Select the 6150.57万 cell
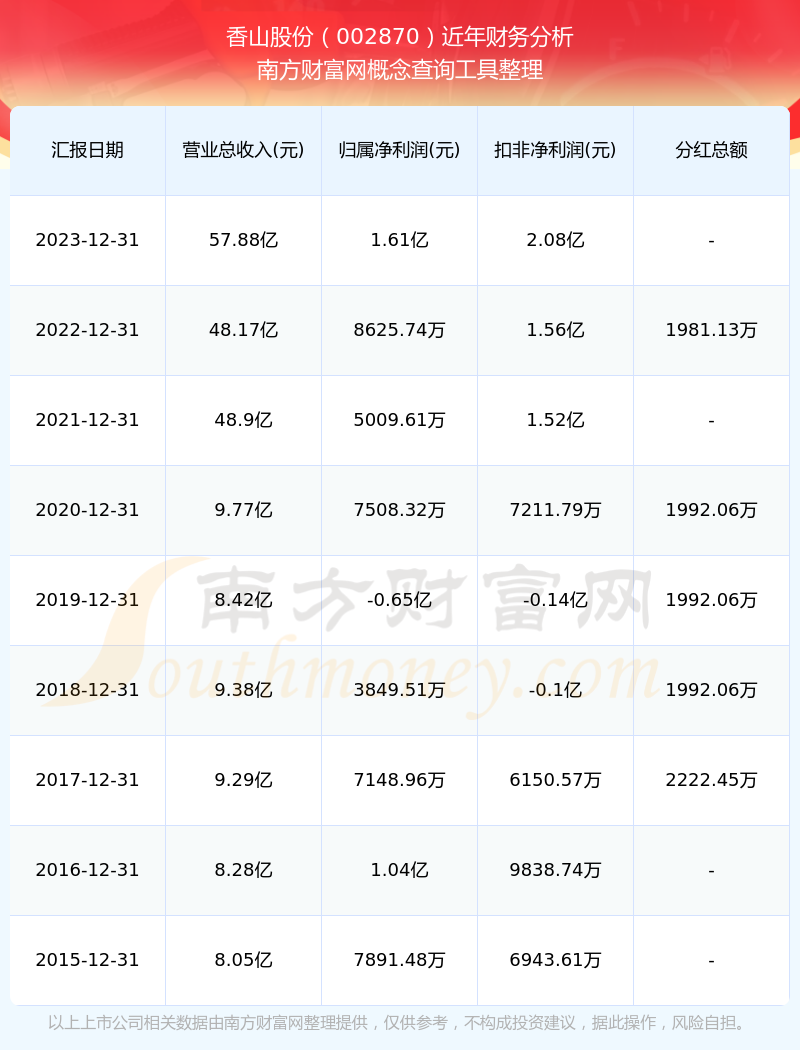 point(555,780)
